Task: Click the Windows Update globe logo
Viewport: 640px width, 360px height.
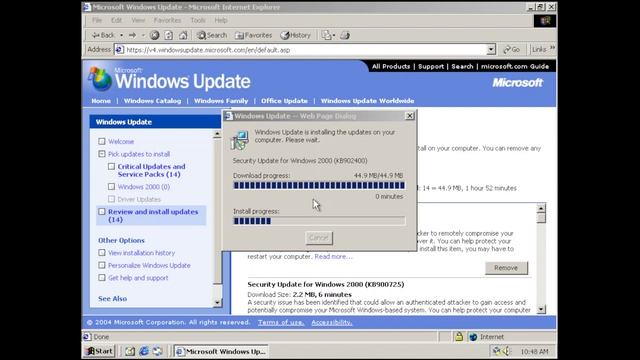Action: tap(100, 79)
